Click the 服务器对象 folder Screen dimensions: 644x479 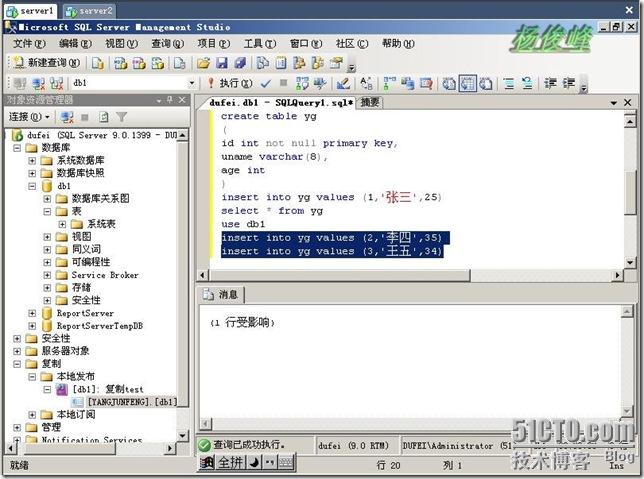tap(65, 351)
